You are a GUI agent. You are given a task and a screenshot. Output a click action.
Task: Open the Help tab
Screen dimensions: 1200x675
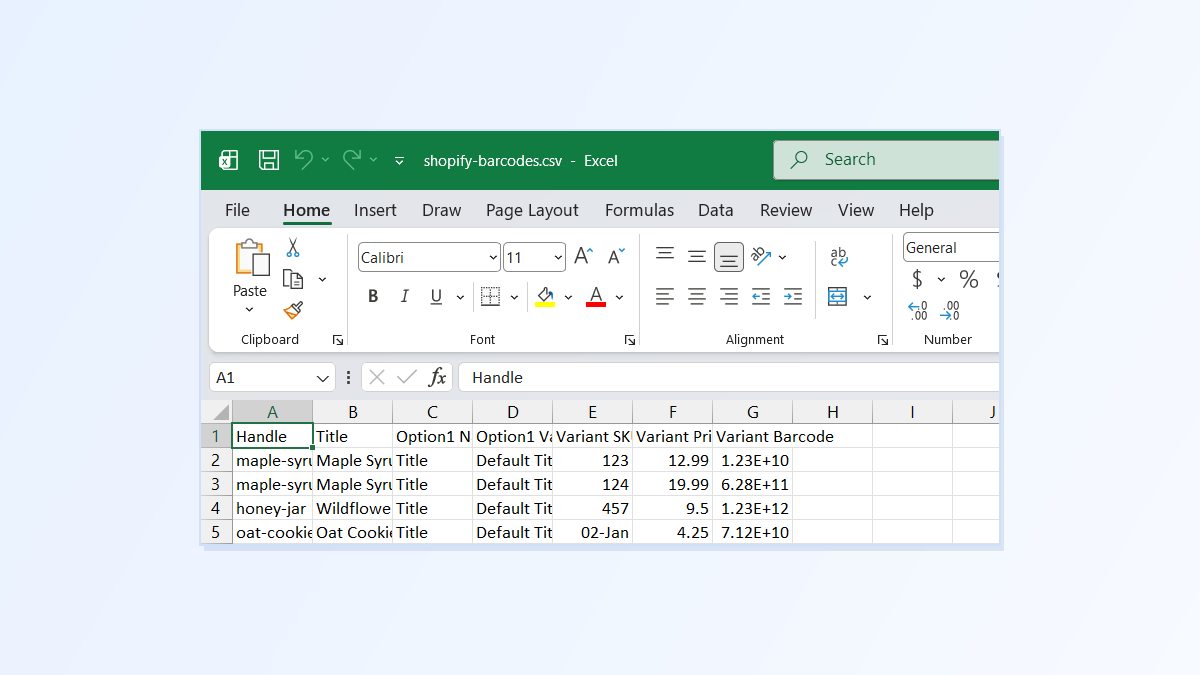pyautogui.click(x=916, y=210)
